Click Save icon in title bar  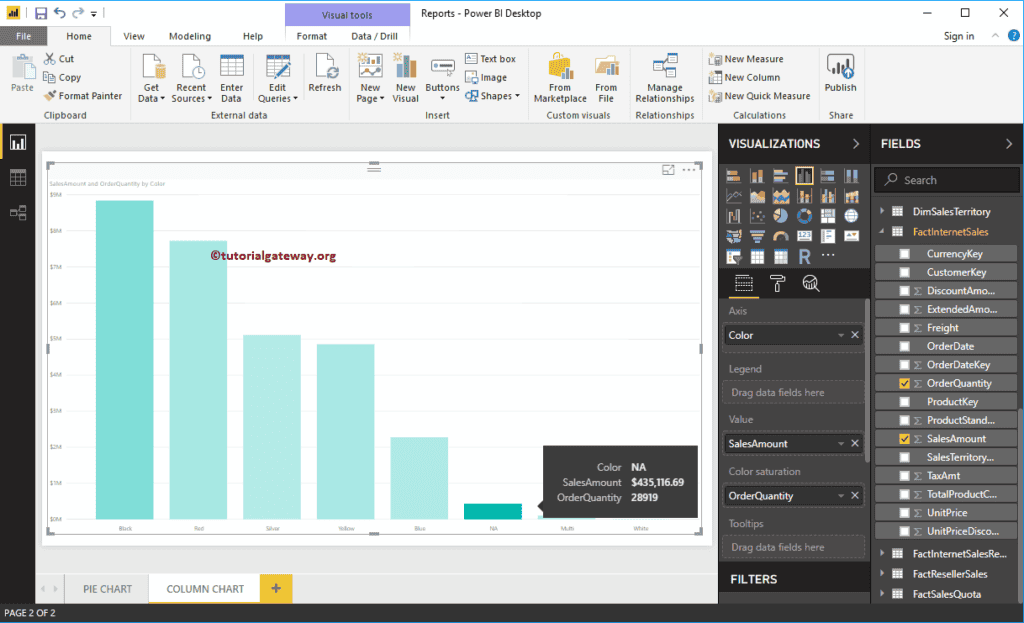40,13
